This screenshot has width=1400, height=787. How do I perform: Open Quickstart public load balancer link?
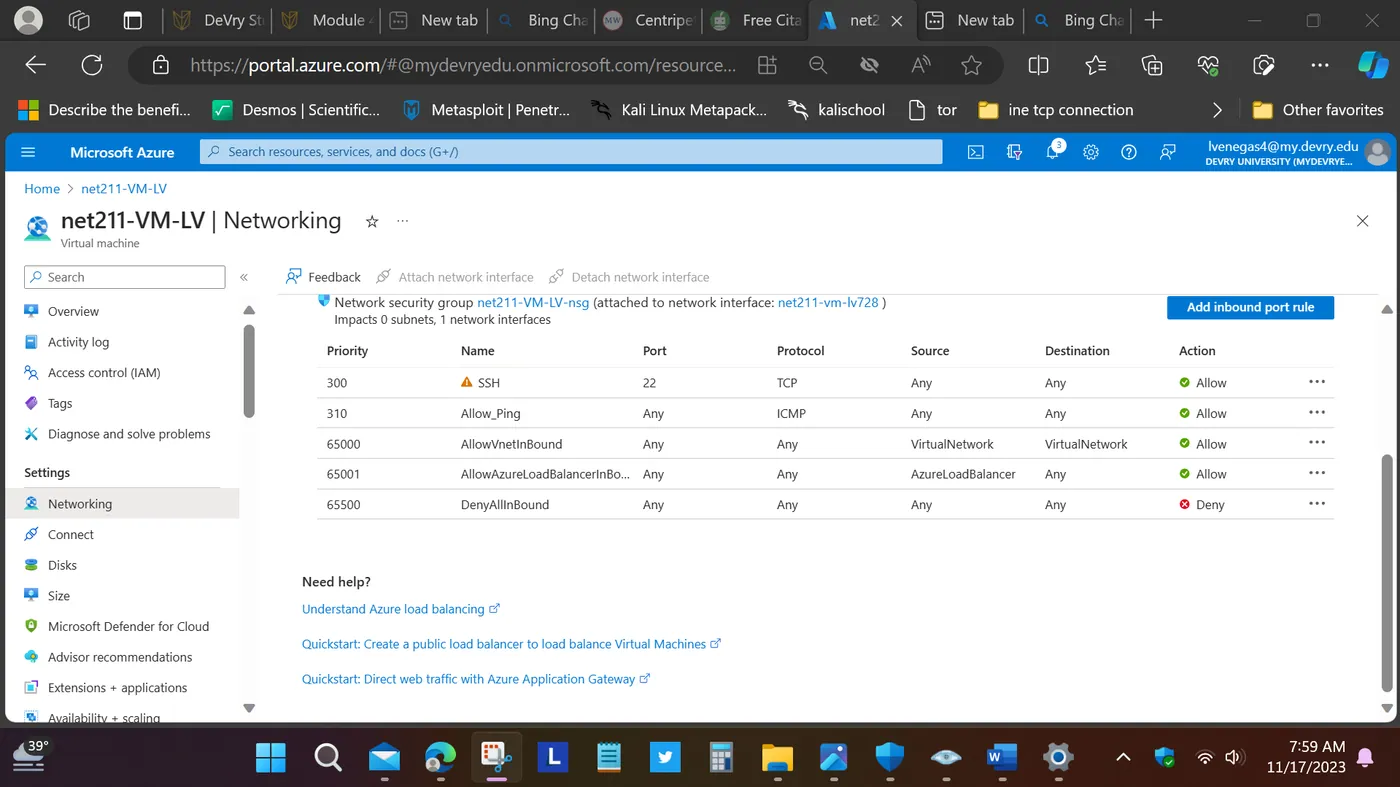[511, 644]
